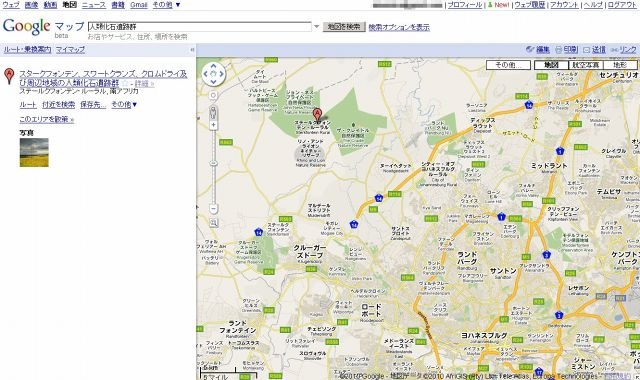Collapse the left results panel

(192, 50)
